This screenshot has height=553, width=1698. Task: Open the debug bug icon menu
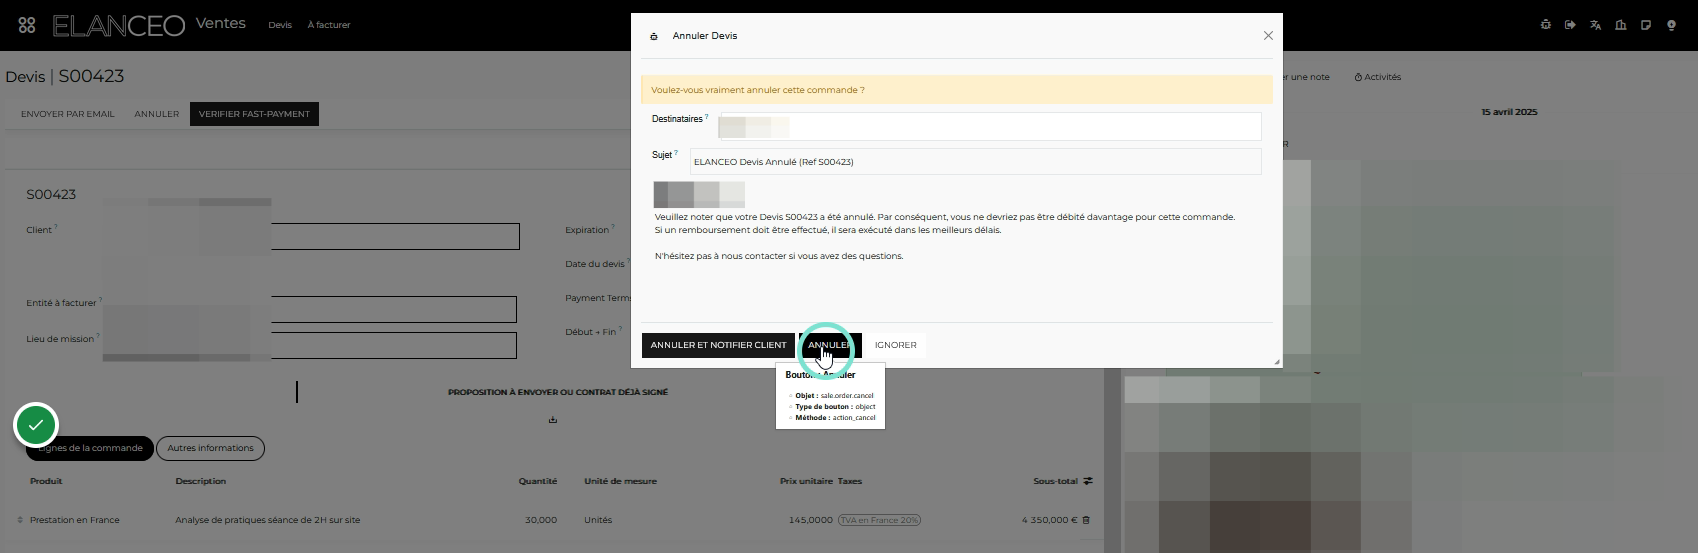click(x=1545, y=25)
